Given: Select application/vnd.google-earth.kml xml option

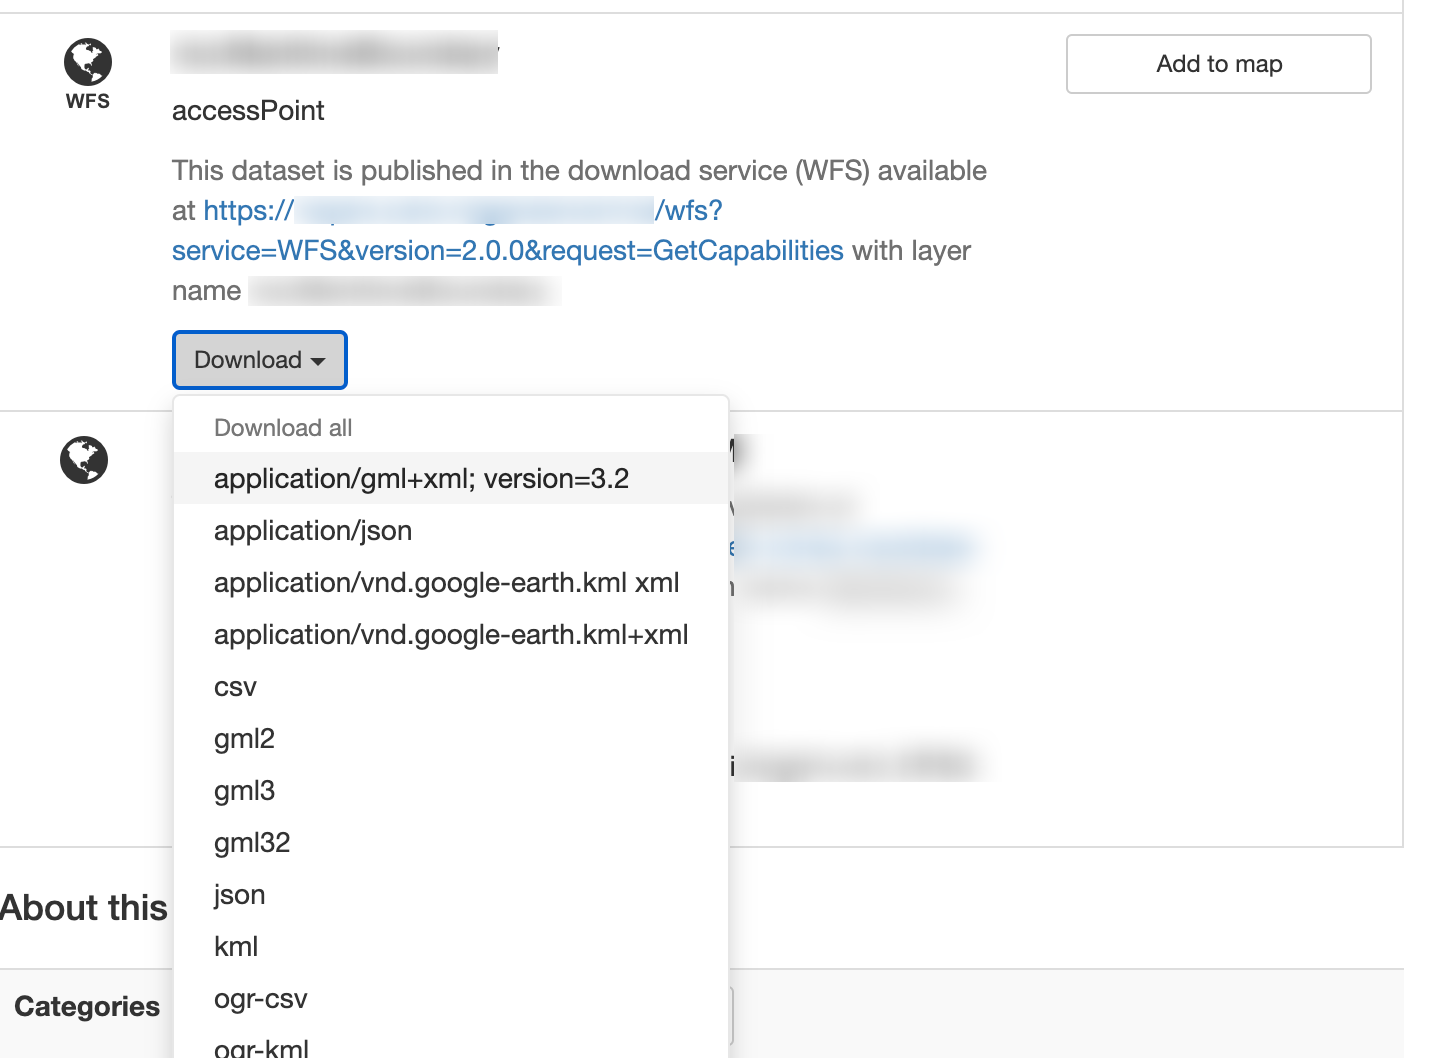Looking at the screenshot, I should point(451,582).
